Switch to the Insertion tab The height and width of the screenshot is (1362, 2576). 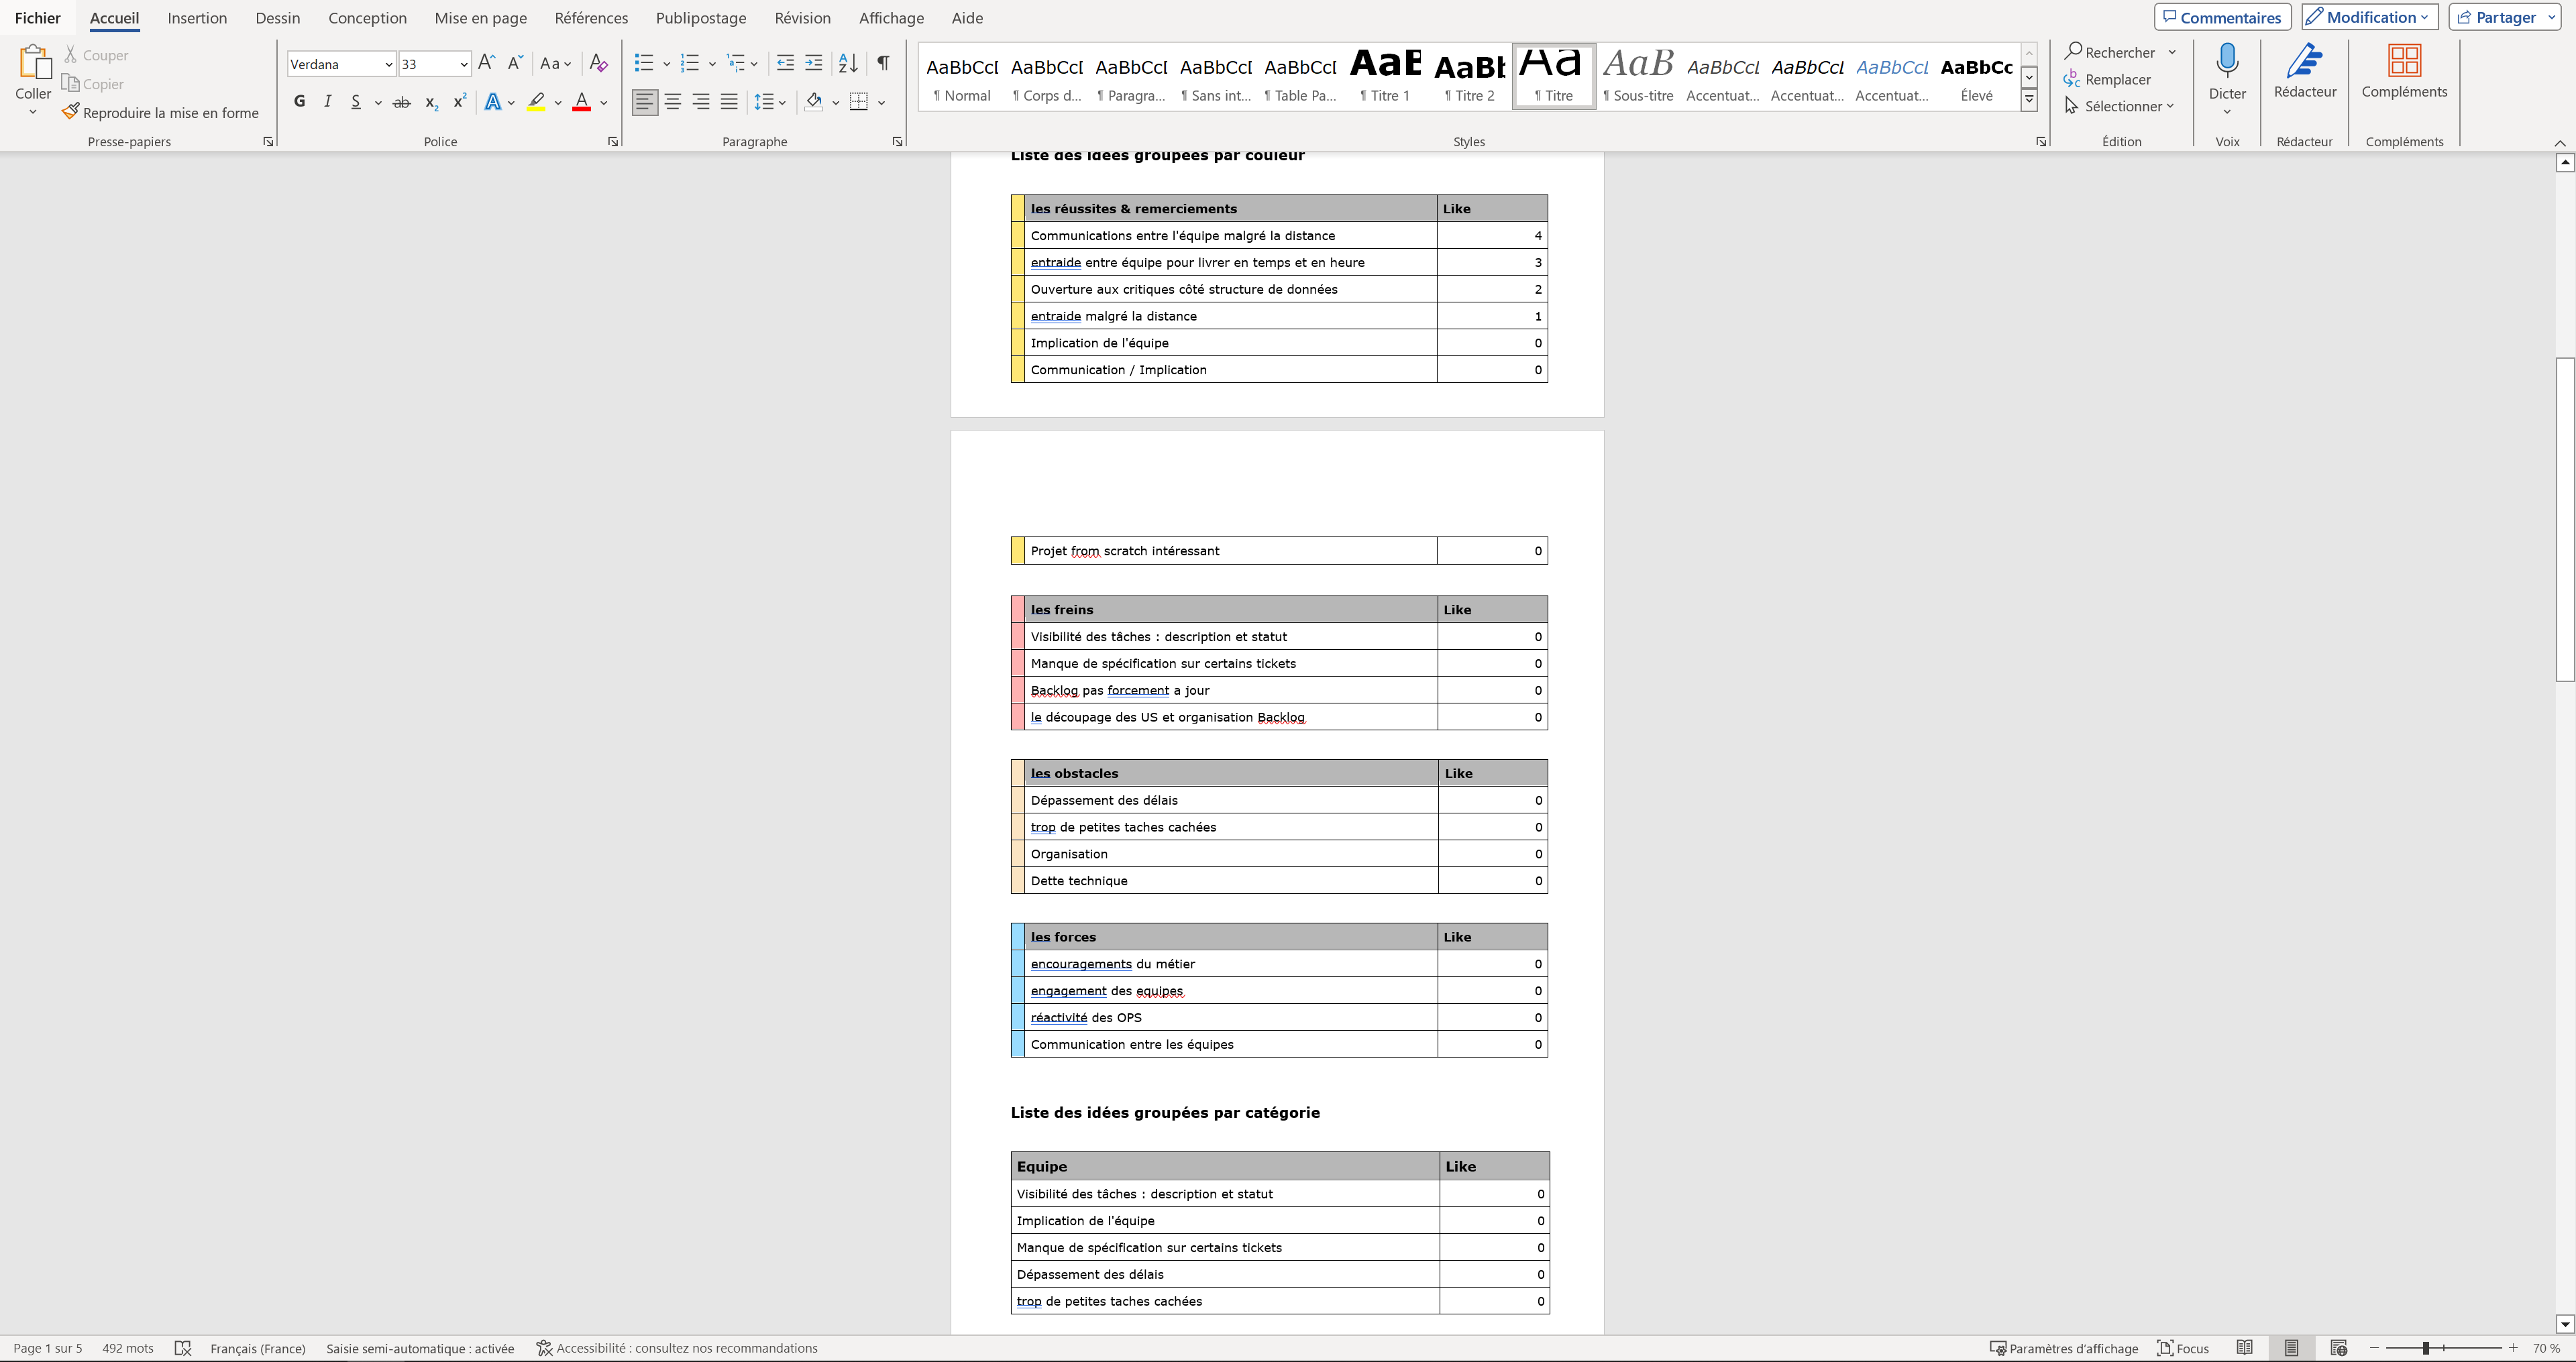pyautogui.click(x=197, y=18)
